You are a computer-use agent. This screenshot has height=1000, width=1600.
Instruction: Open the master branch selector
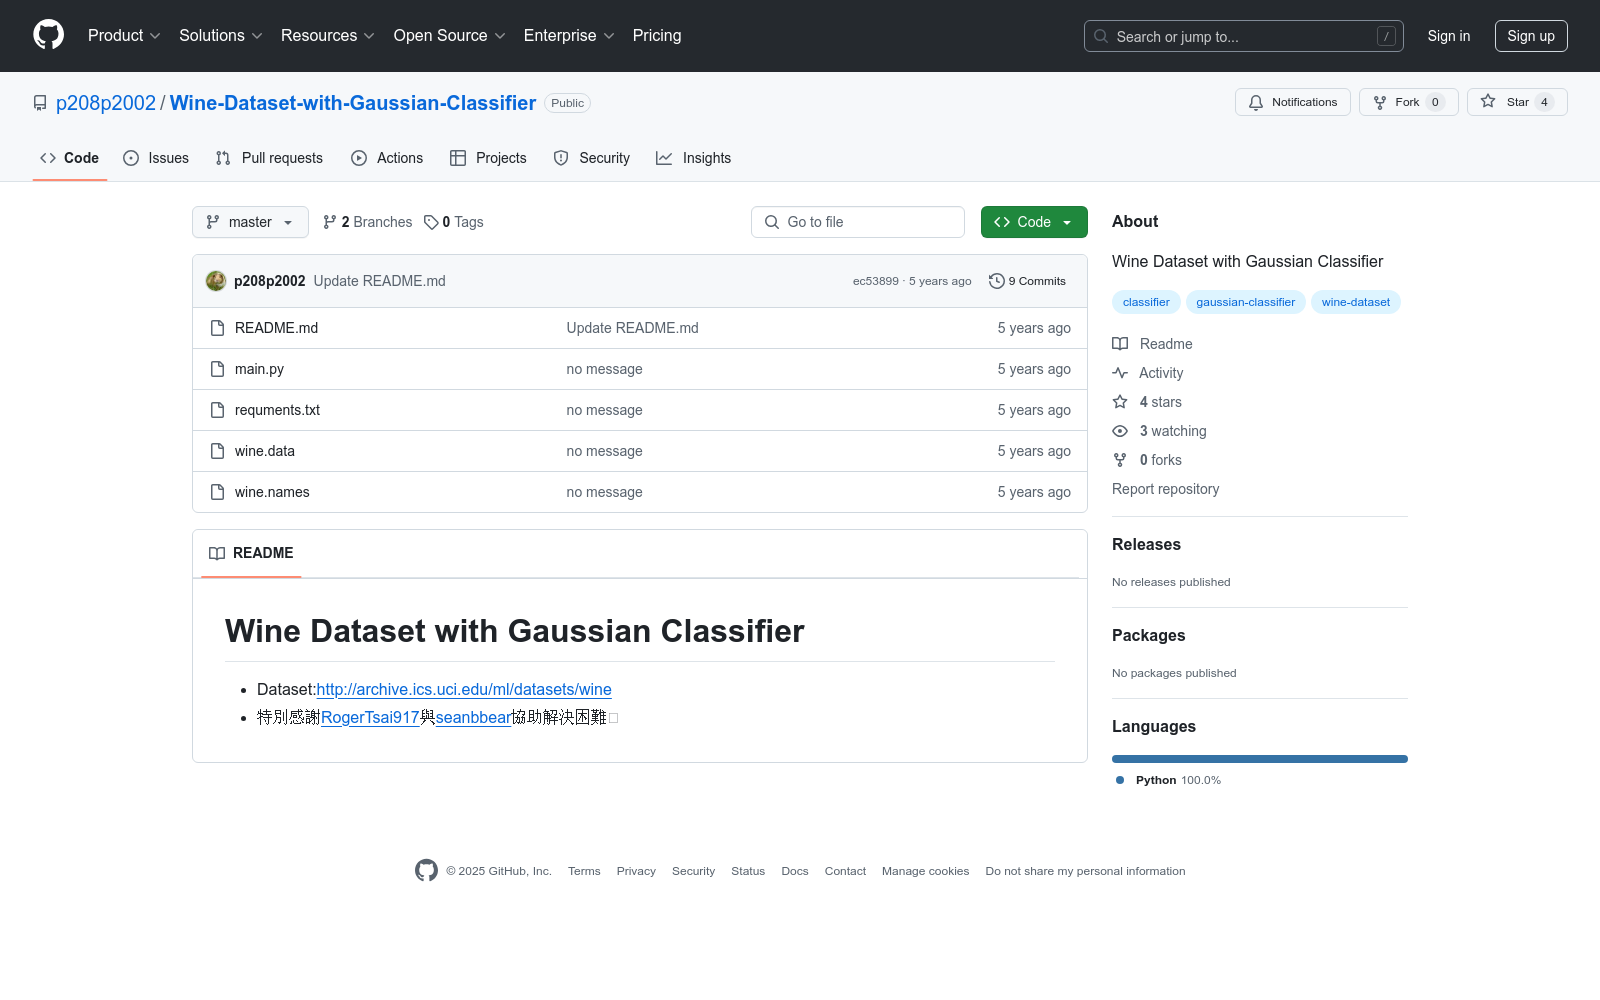tap(250, 222)
